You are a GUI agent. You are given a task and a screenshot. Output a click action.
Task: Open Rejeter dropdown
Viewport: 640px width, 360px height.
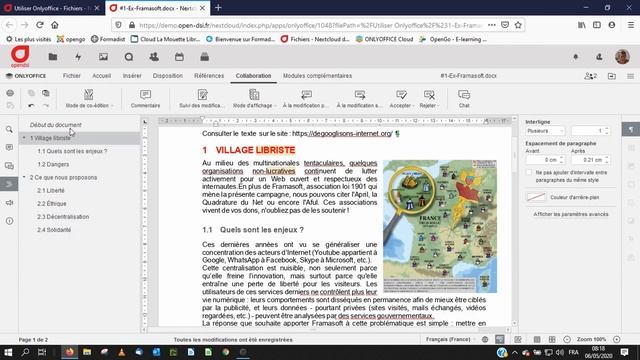point(429,99)
